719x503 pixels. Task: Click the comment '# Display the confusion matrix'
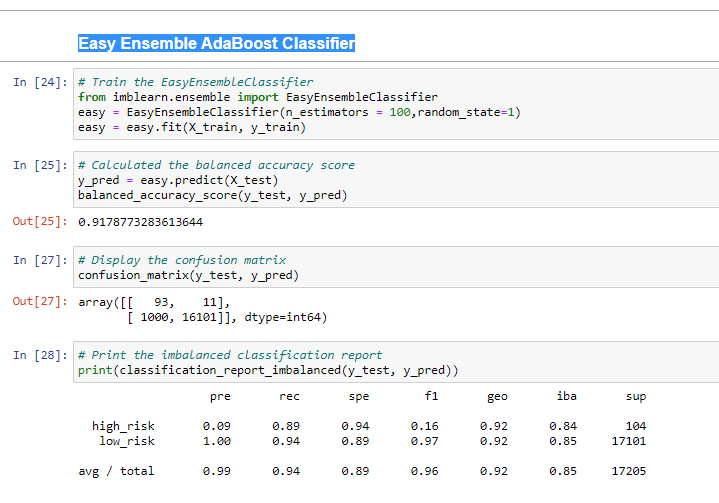[182, 260]
